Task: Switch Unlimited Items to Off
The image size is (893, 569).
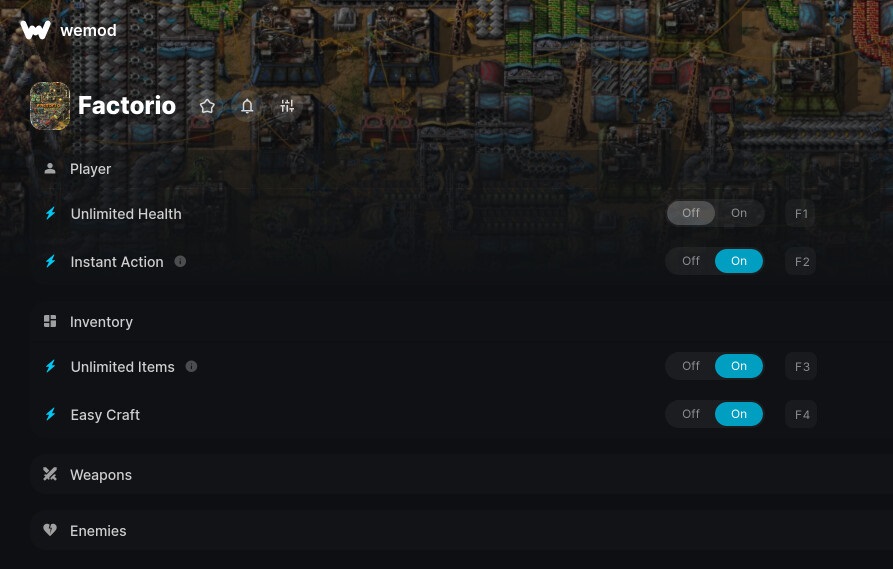Action: (691, 366)
